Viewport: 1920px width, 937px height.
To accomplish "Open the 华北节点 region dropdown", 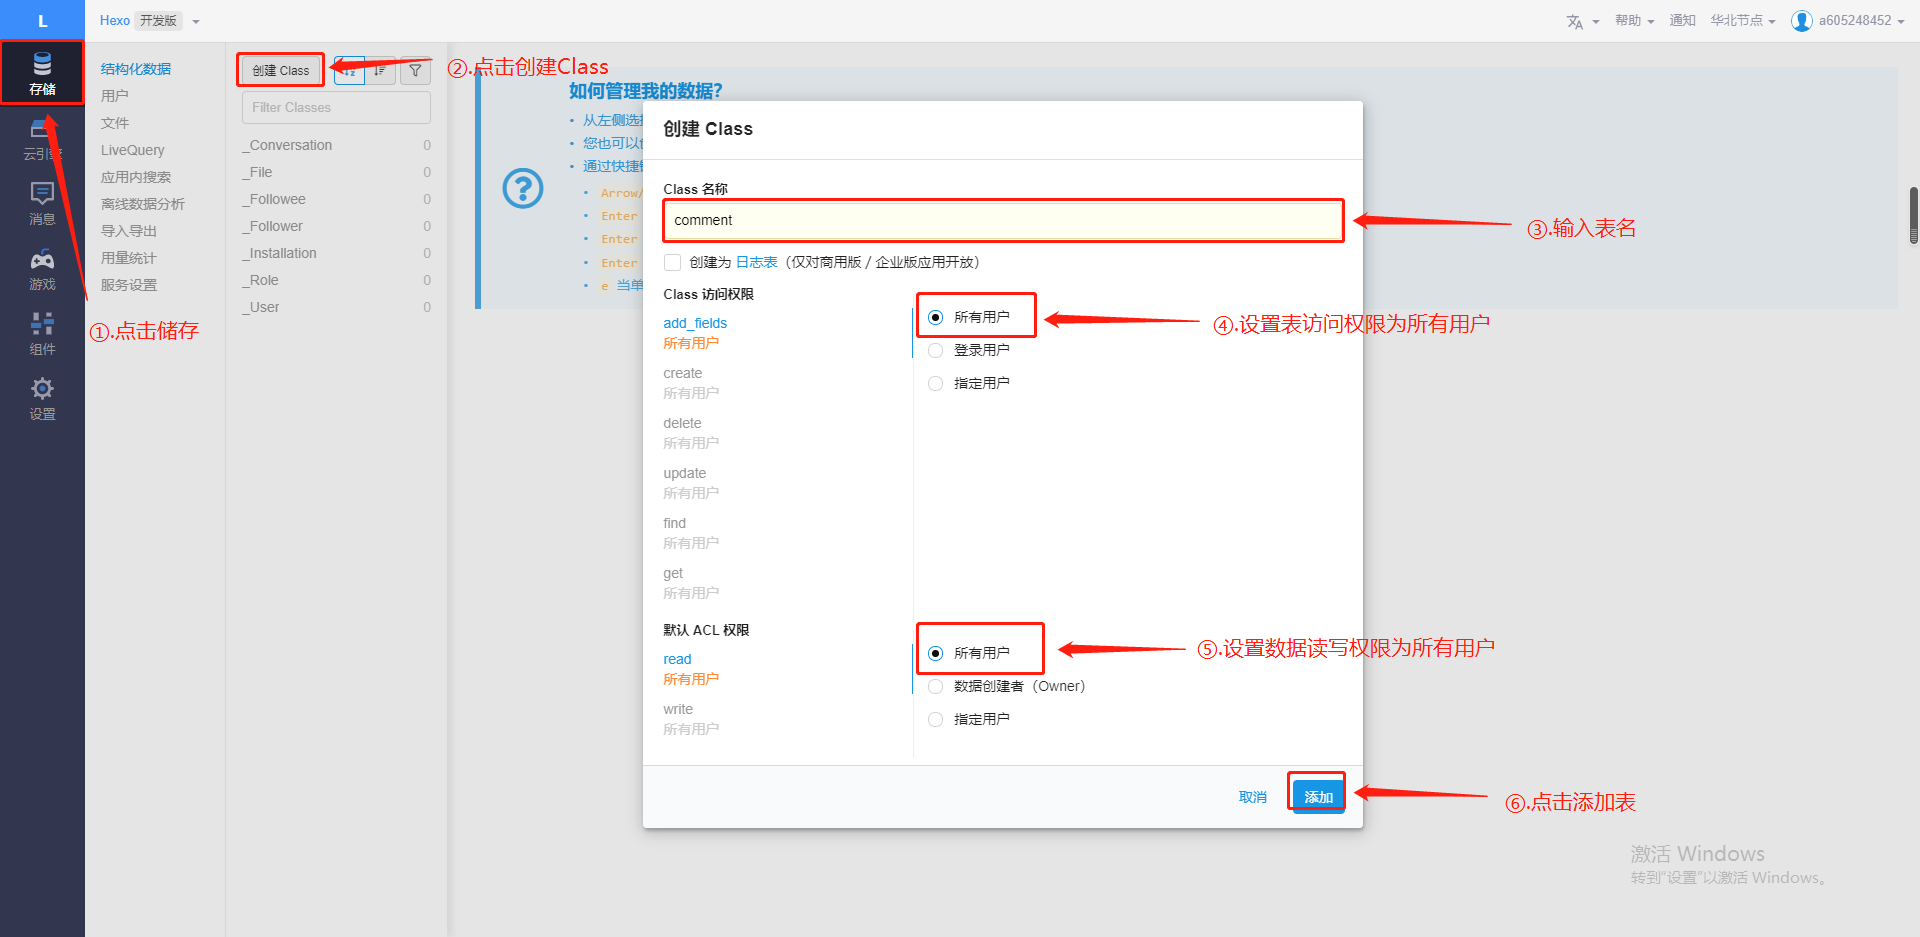I will click(1742, 21).
